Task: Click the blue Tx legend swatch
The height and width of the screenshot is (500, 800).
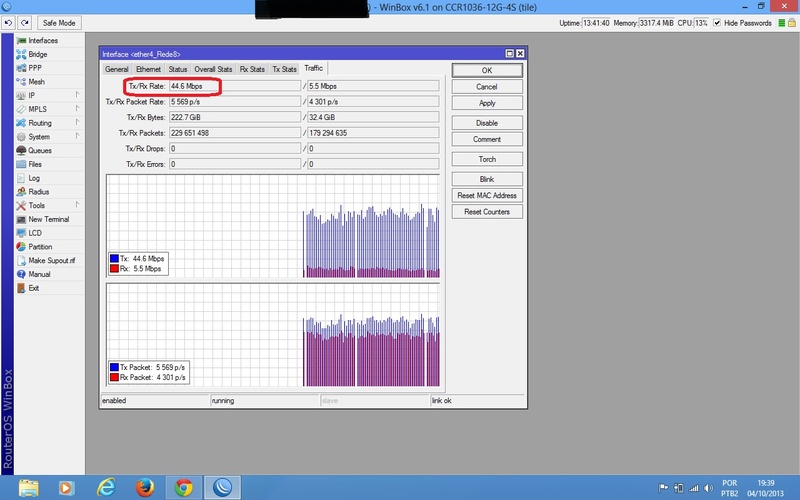Action: [x=115, y=258]
